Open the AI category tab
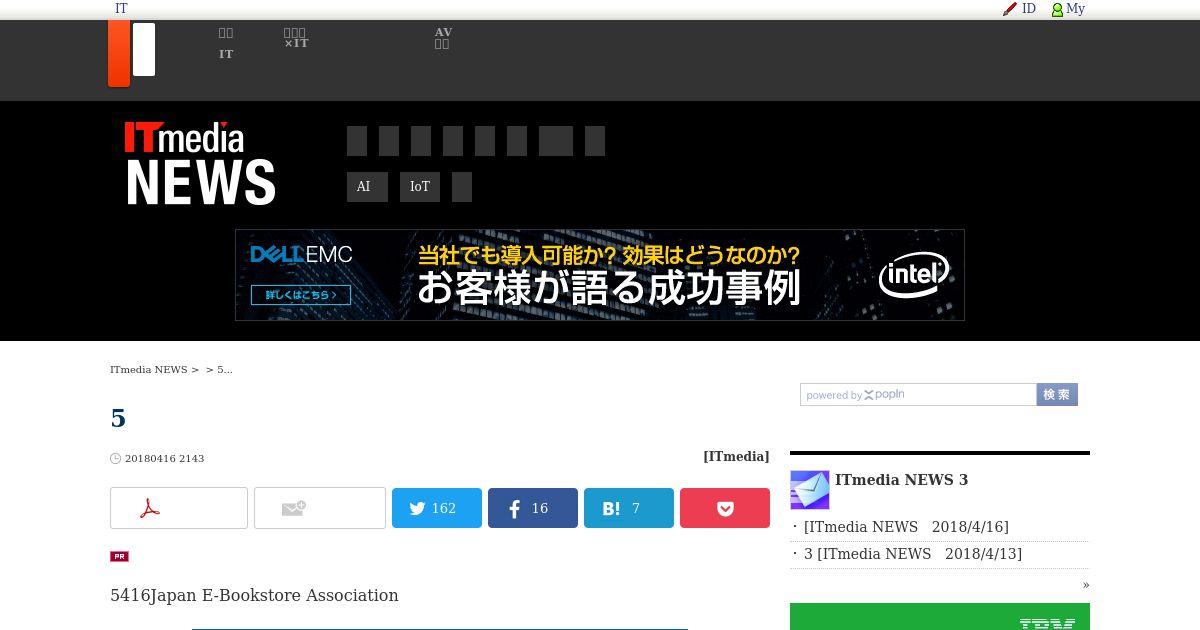This screenshot has height=630, width=1200. click(367, 187)
